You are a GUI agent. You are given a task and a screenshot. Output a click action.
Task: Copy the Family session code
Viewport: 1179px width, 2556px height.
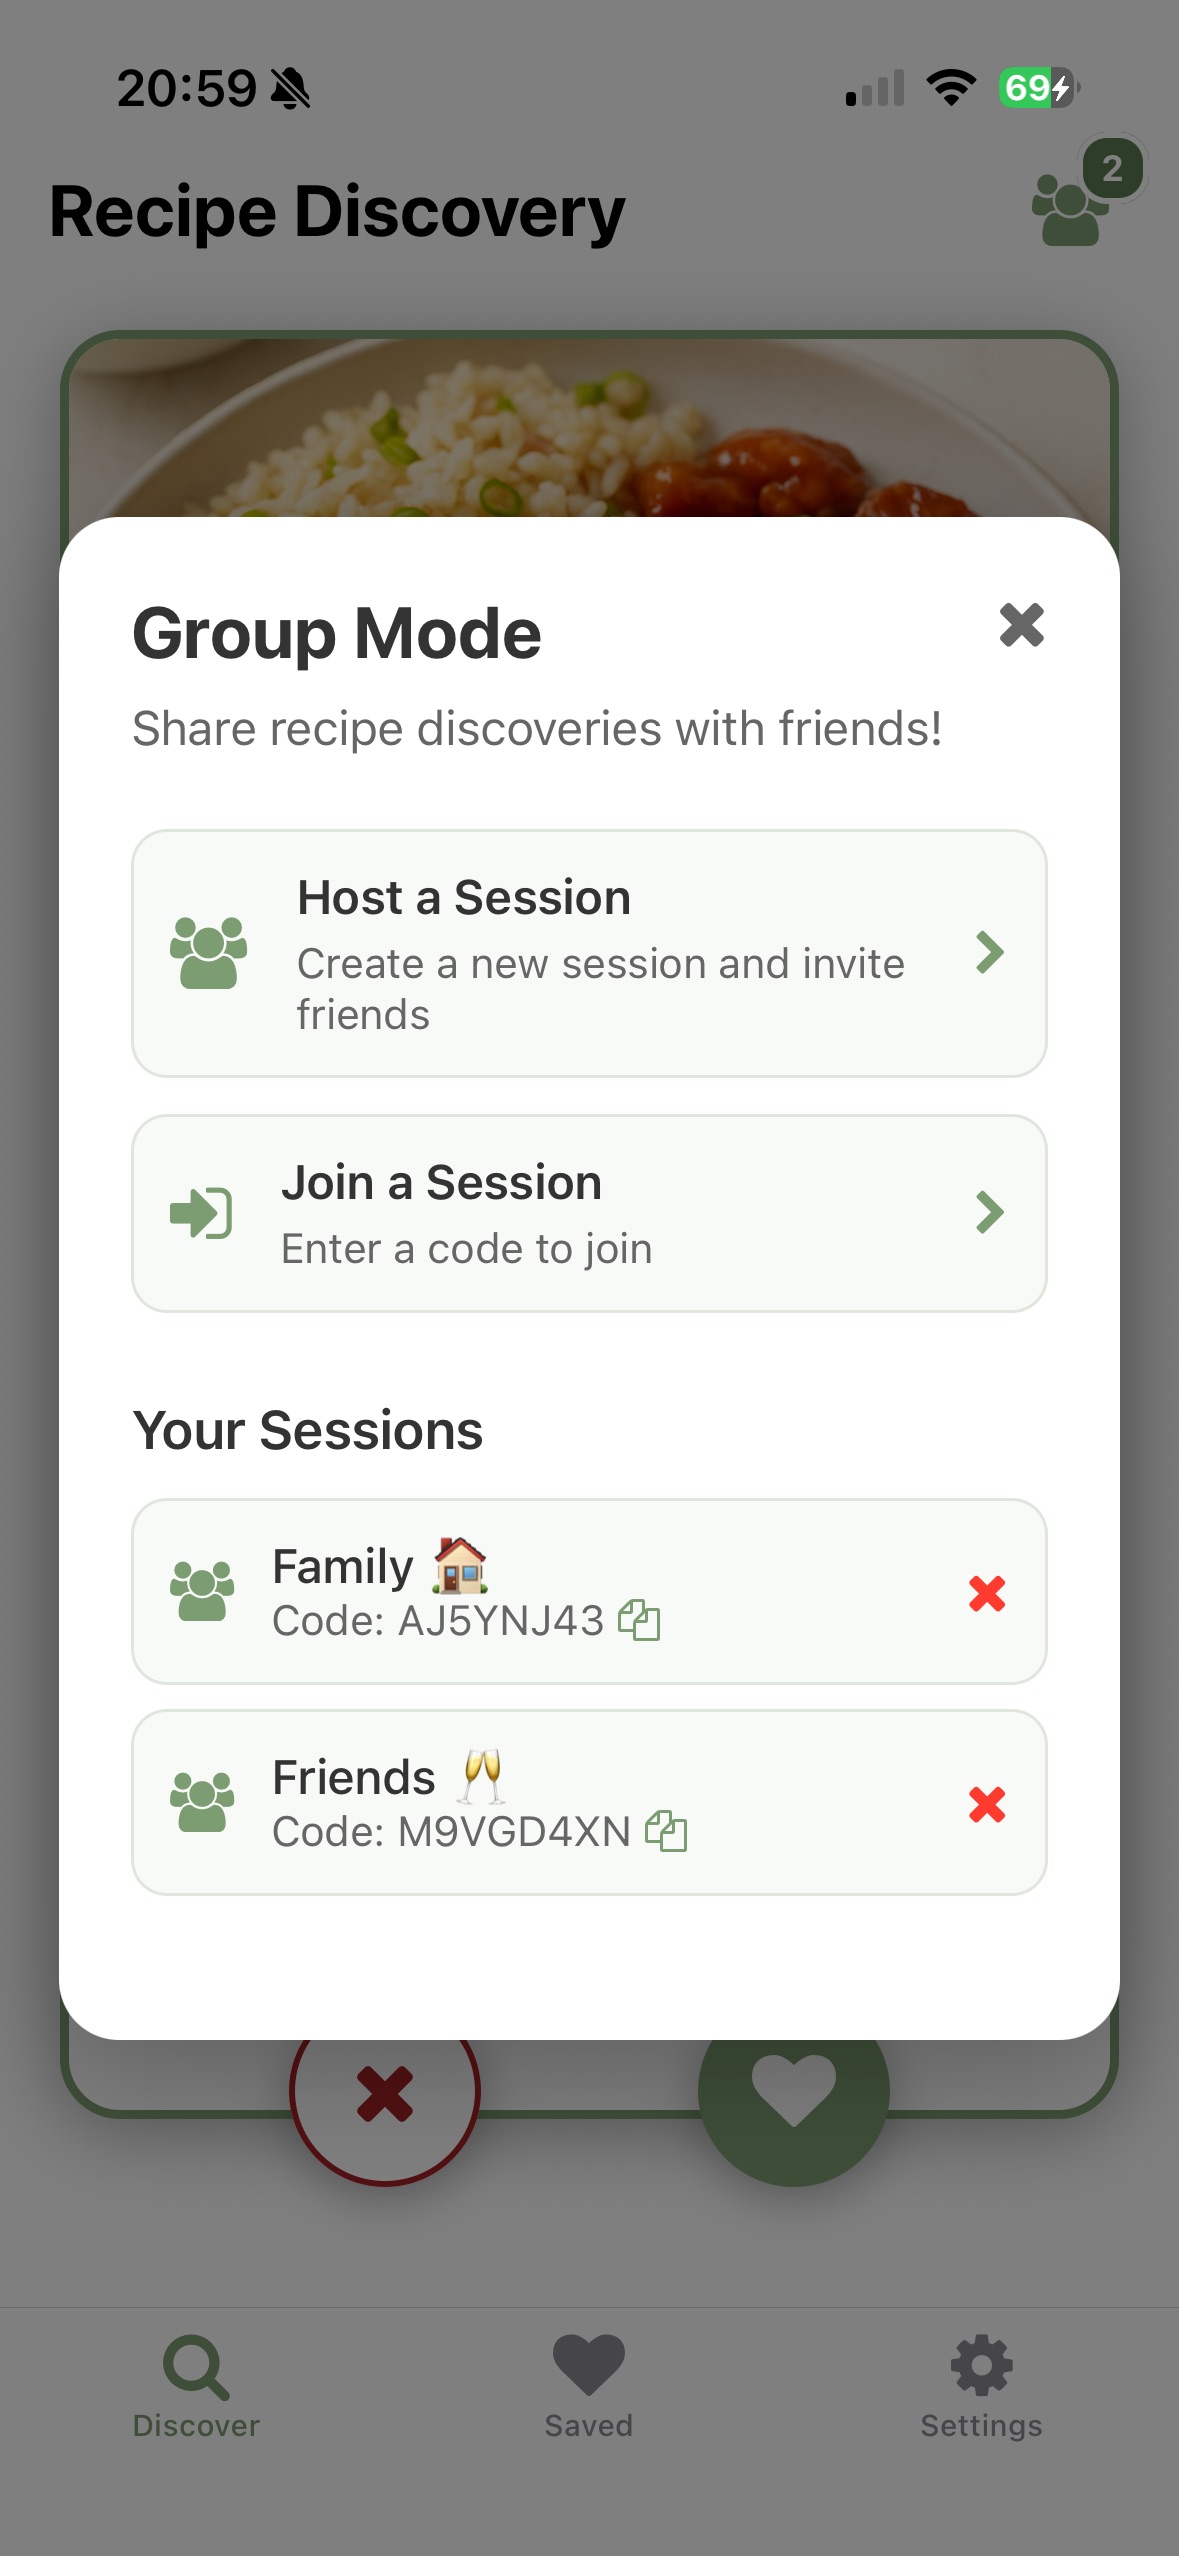pyautogui.click(x=639, y=1621)
